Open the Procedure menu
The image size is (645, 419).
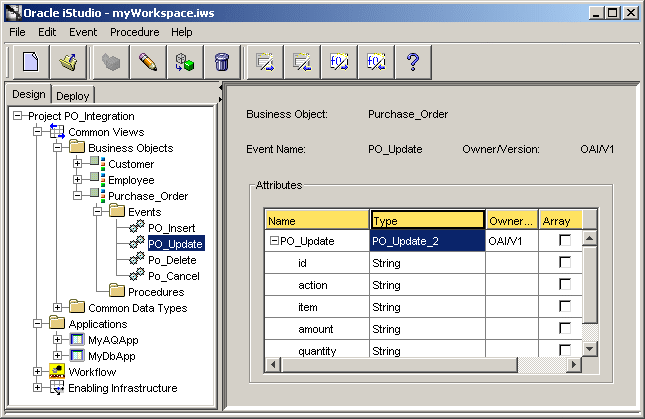(135, 32)
